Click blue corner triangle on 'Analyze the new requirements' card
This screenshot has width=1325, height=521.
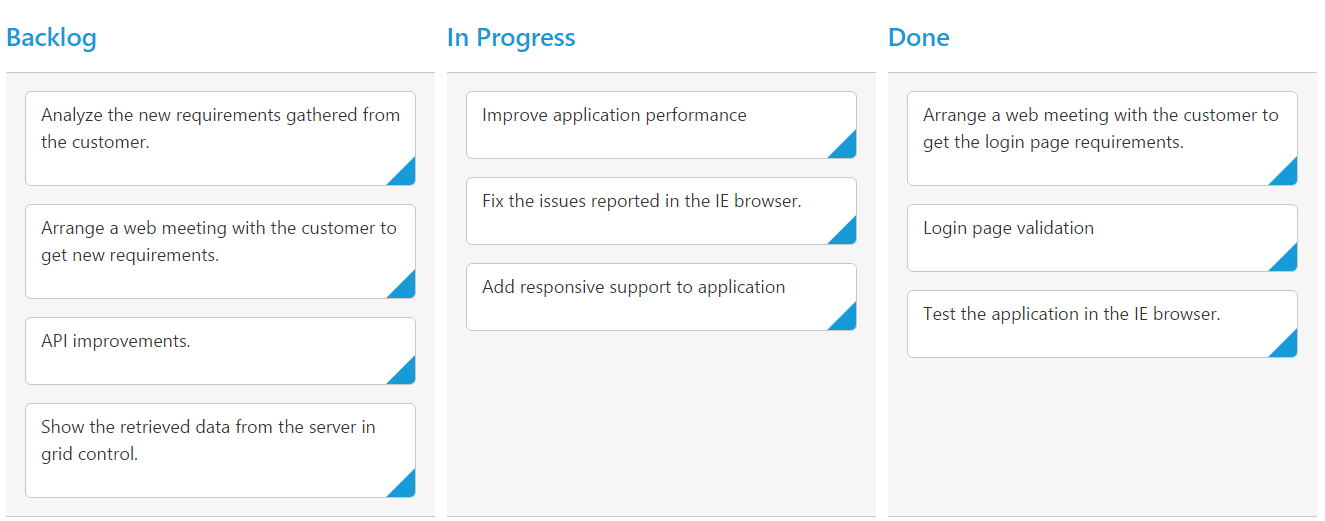click(405, 175)
